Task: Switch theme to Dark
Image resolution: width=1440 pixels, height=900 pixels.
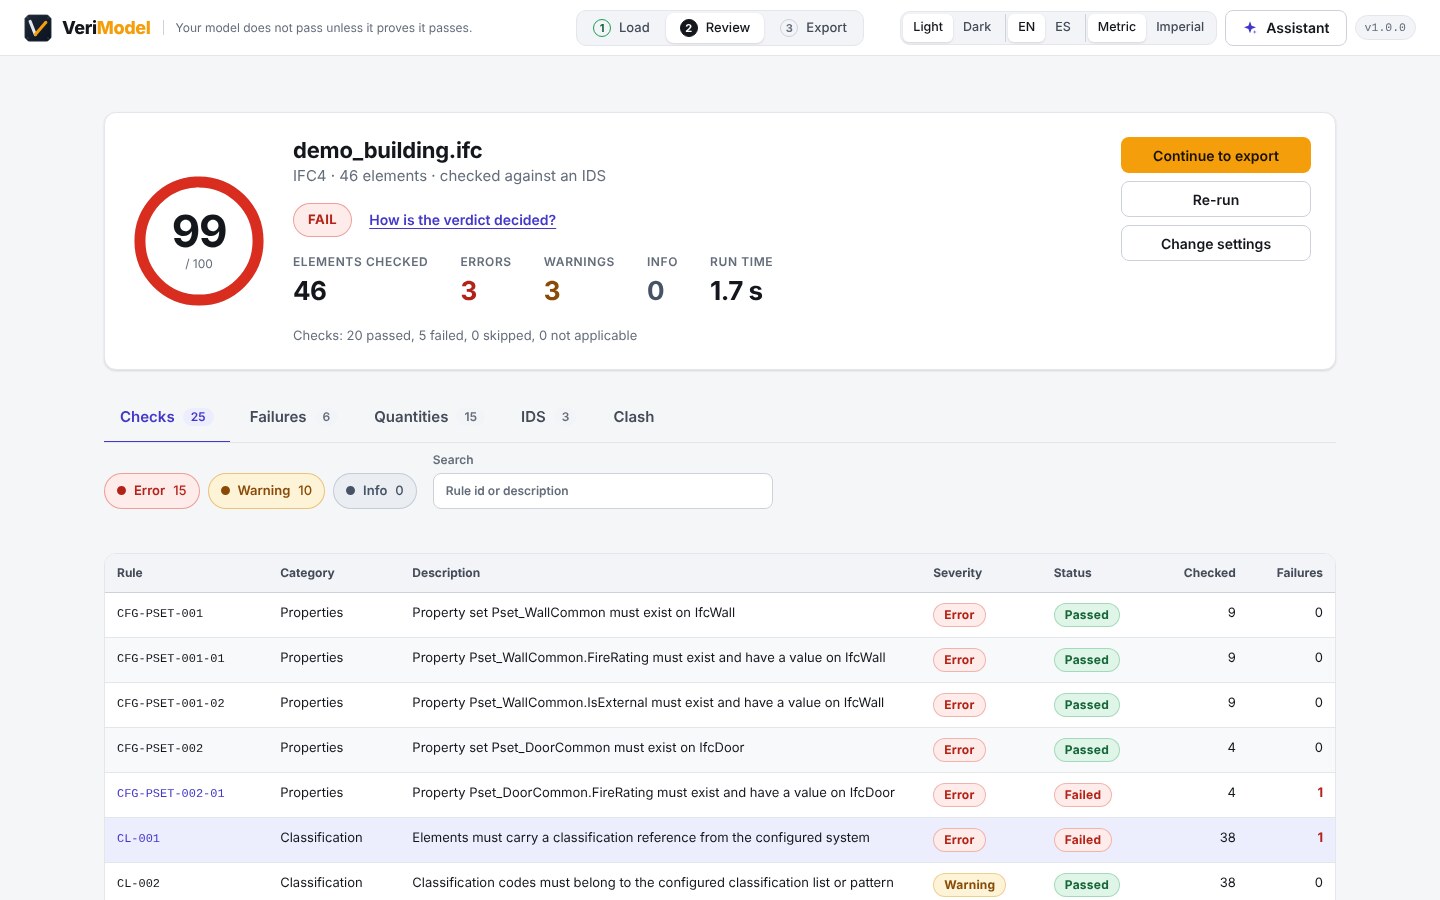Action: click(977, 27)
